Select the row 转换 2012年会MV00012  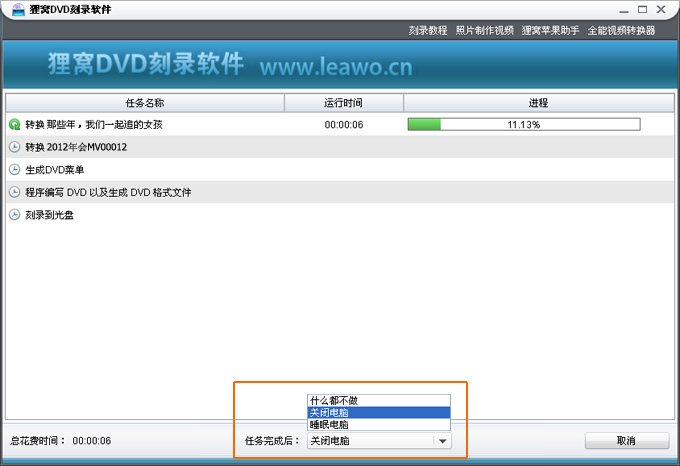340,147
